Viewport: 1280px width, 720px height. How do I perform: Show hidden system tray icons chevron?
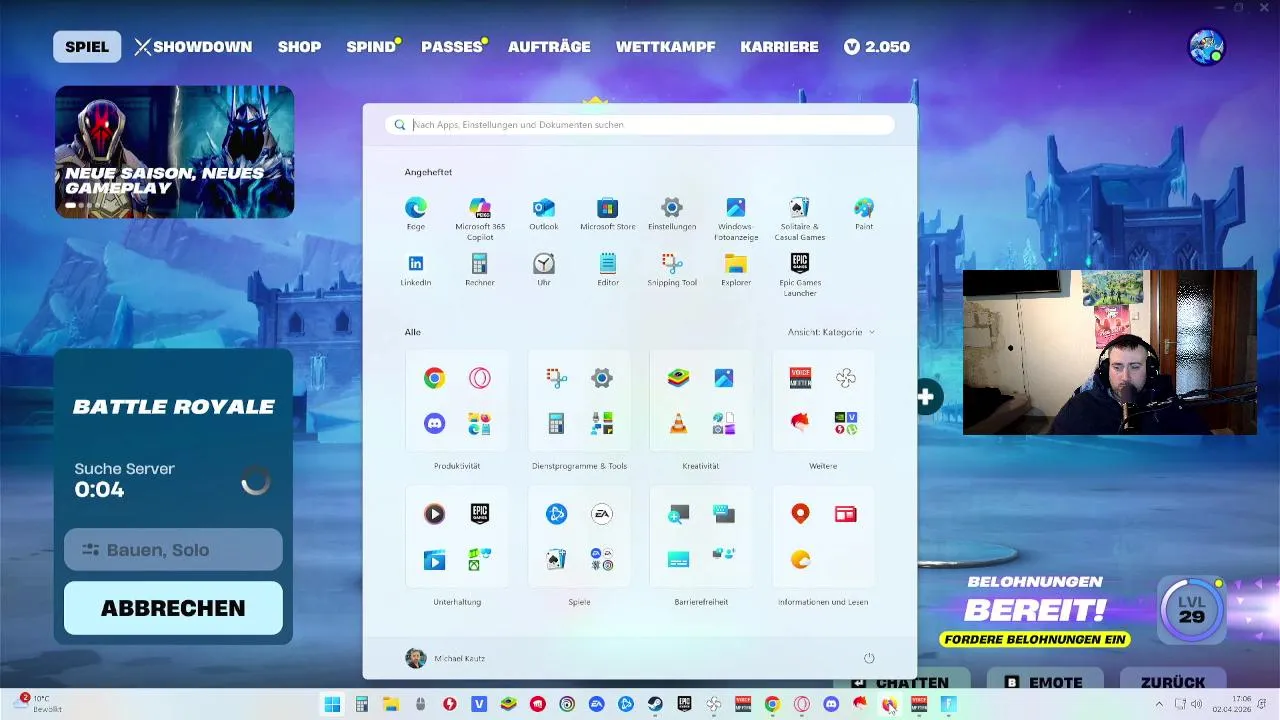pos(1160,705)
